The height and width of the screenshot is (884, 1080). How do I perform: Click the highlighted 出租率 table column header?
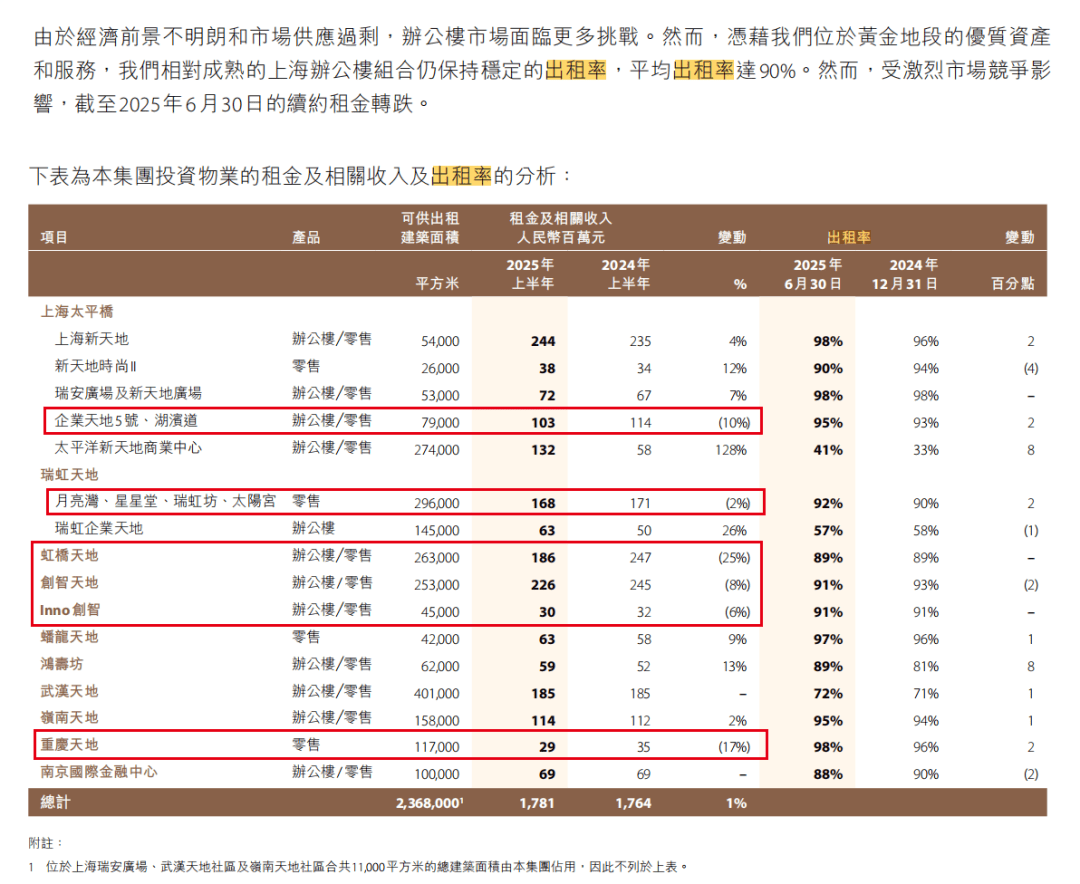click(x=848, y=238)
